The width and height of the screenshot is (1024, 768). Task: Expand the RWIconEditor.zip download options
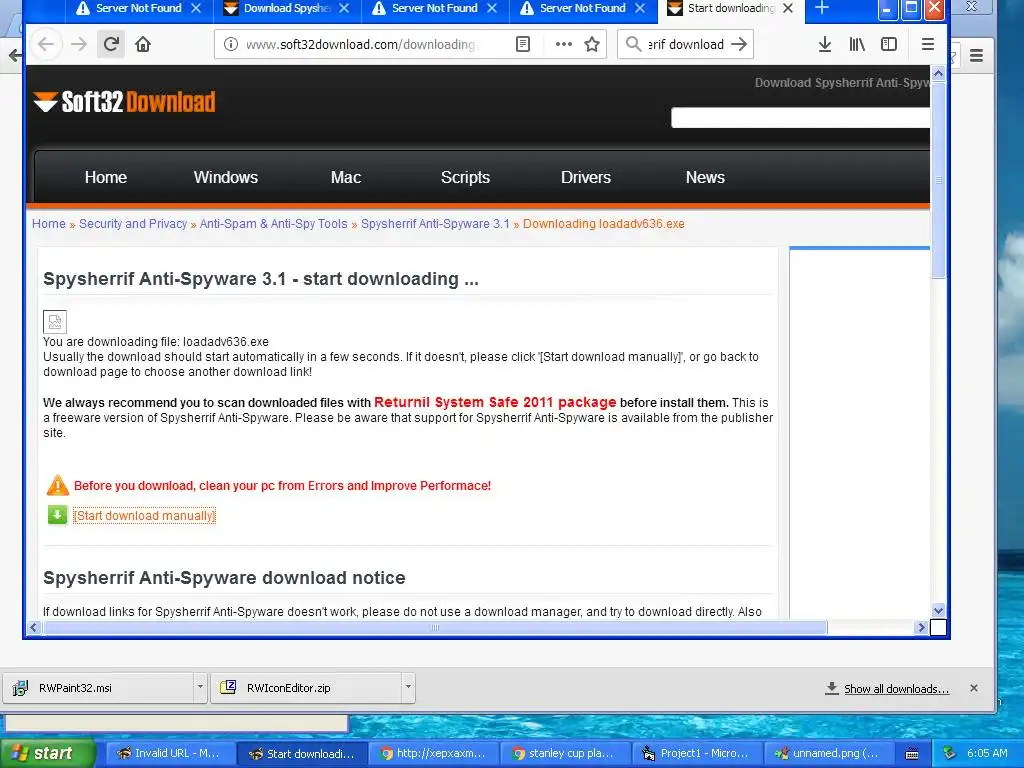click(408, 687)
